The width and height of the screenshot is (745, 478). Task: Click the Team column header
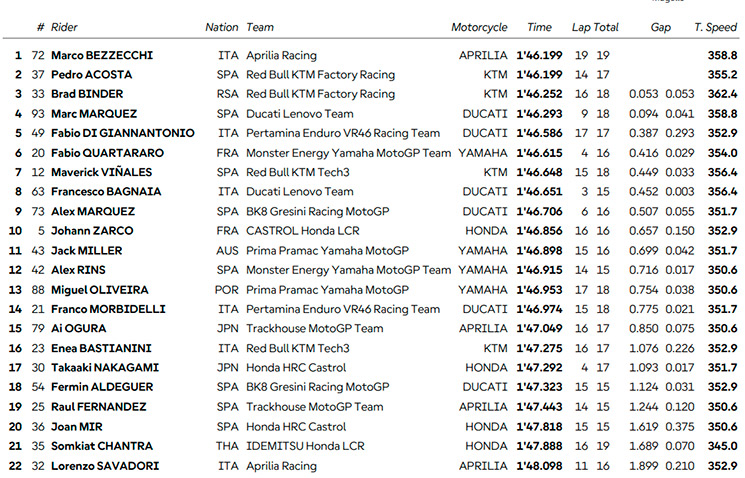tap(259, 28)
